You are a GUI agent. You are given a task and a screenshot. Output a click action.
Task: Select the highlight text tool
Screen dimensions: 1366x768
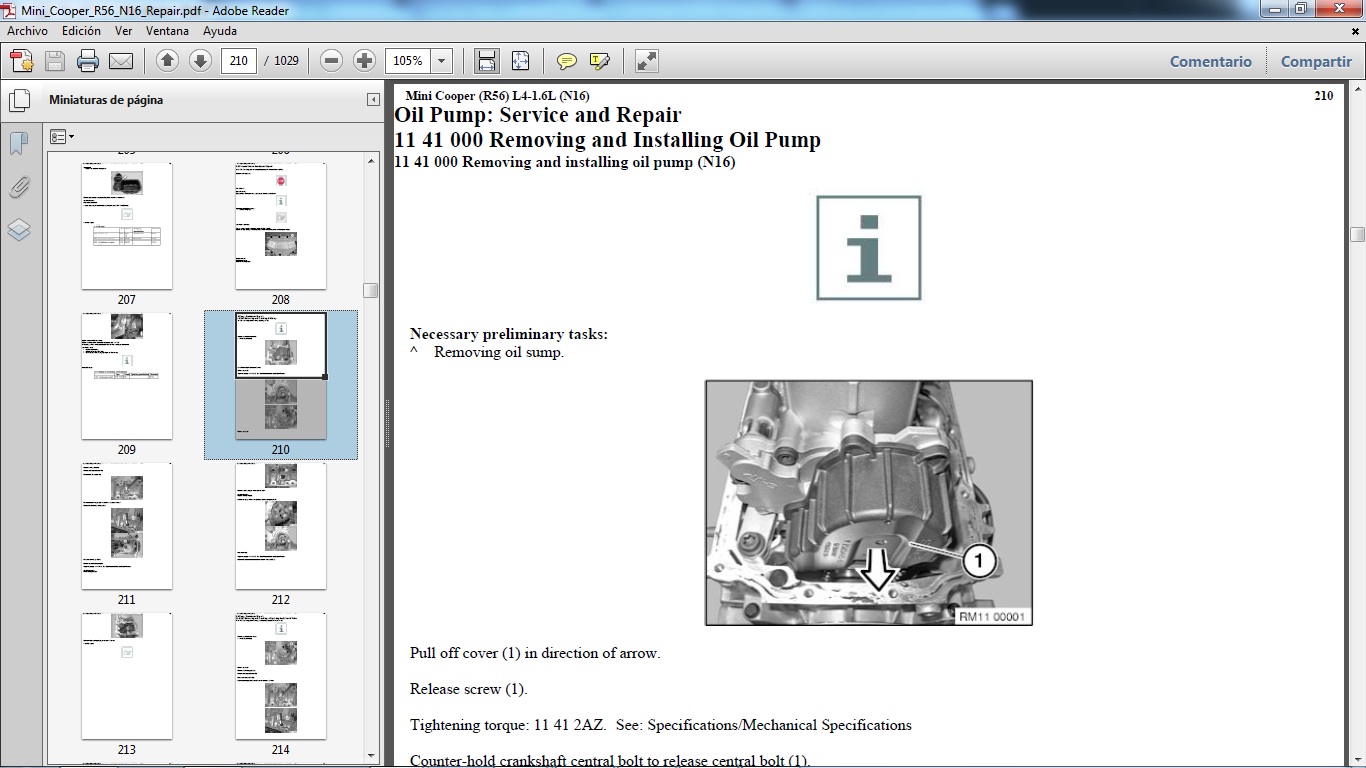coord(600,61)
